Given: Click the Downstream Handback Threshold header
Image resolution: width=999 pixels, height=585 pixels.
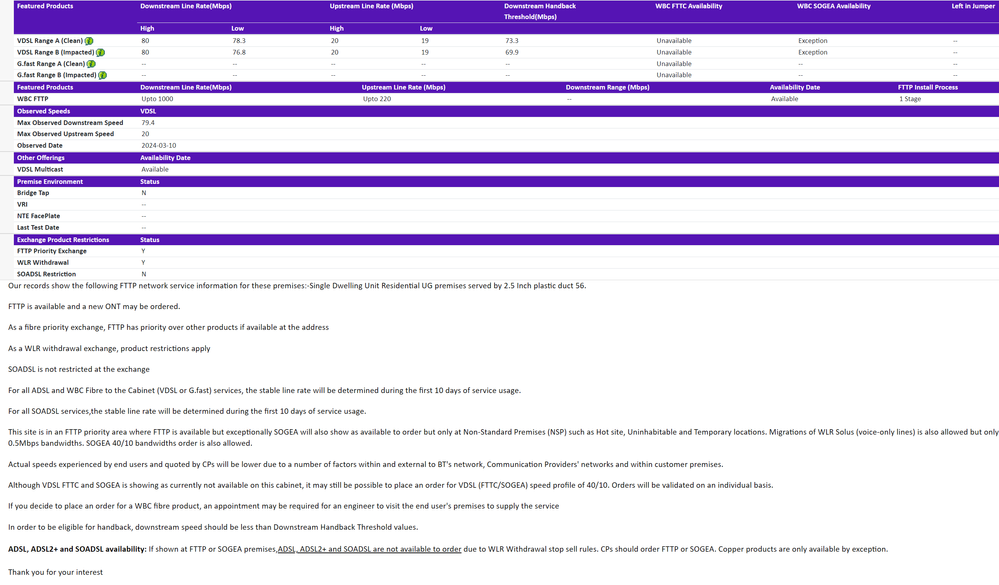Looking at the screenshot, I should (539, 11).
